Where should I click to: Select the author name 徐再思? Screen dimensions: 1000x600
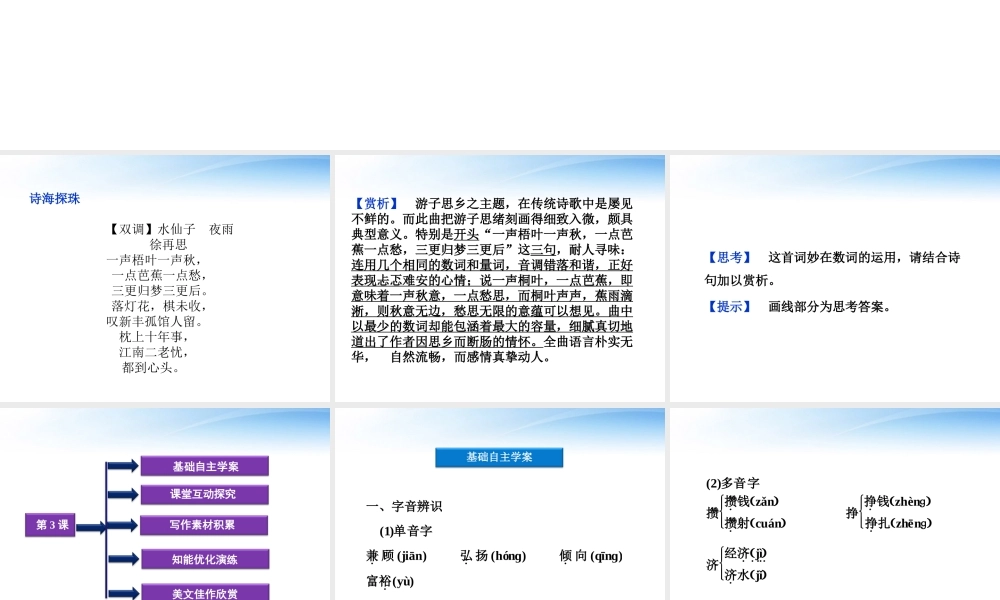(x=168, y=244)
